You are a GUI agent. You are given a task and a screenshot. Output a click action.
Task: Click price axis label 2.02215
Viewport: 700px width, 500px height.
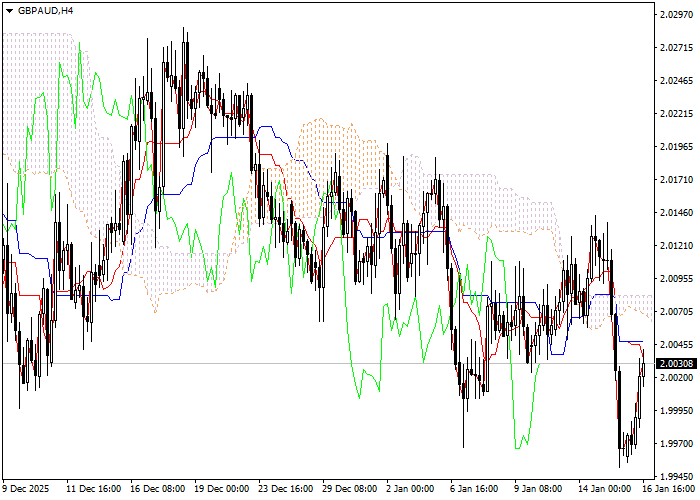[677, 114]
